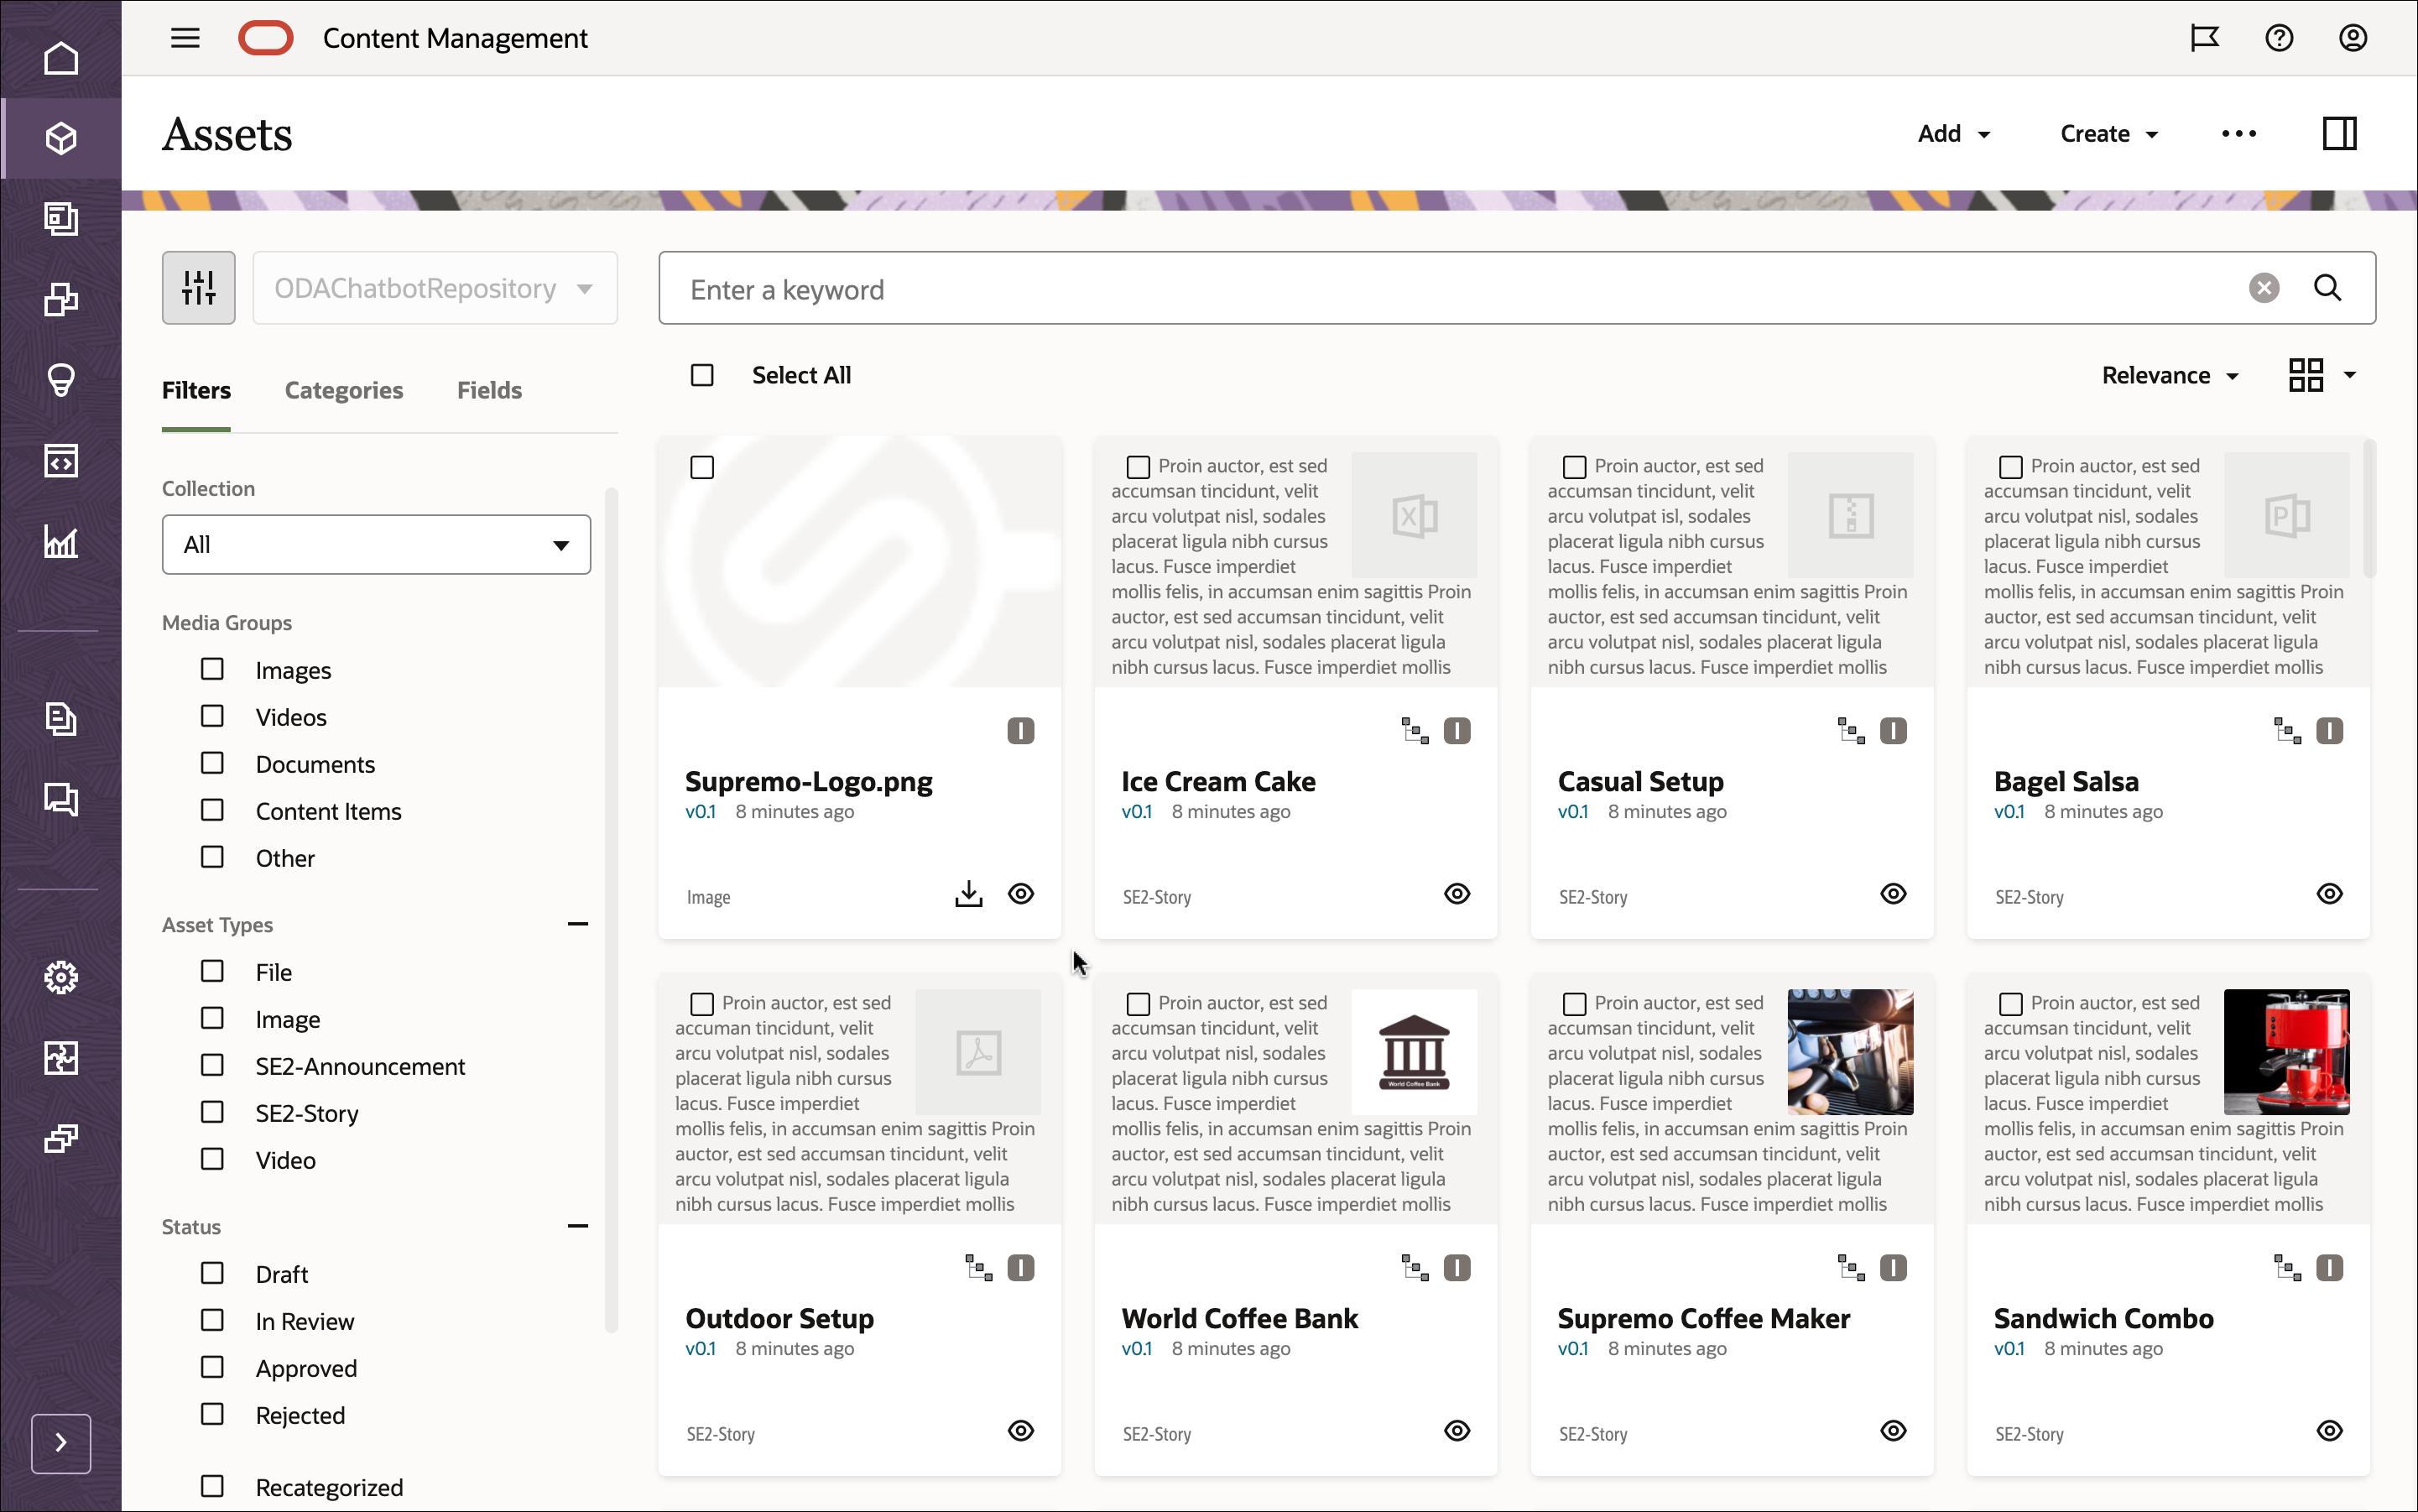The height and width of the screenshot is (1512, 2418).
Task: Switch to the Categories tab
Action: pos(344,390)
